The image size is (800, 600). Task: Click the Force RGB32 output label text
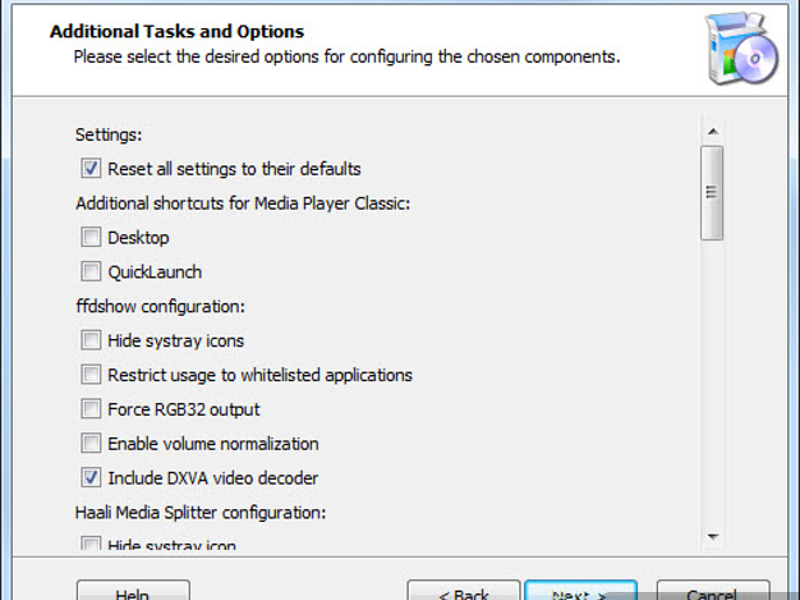184,409
